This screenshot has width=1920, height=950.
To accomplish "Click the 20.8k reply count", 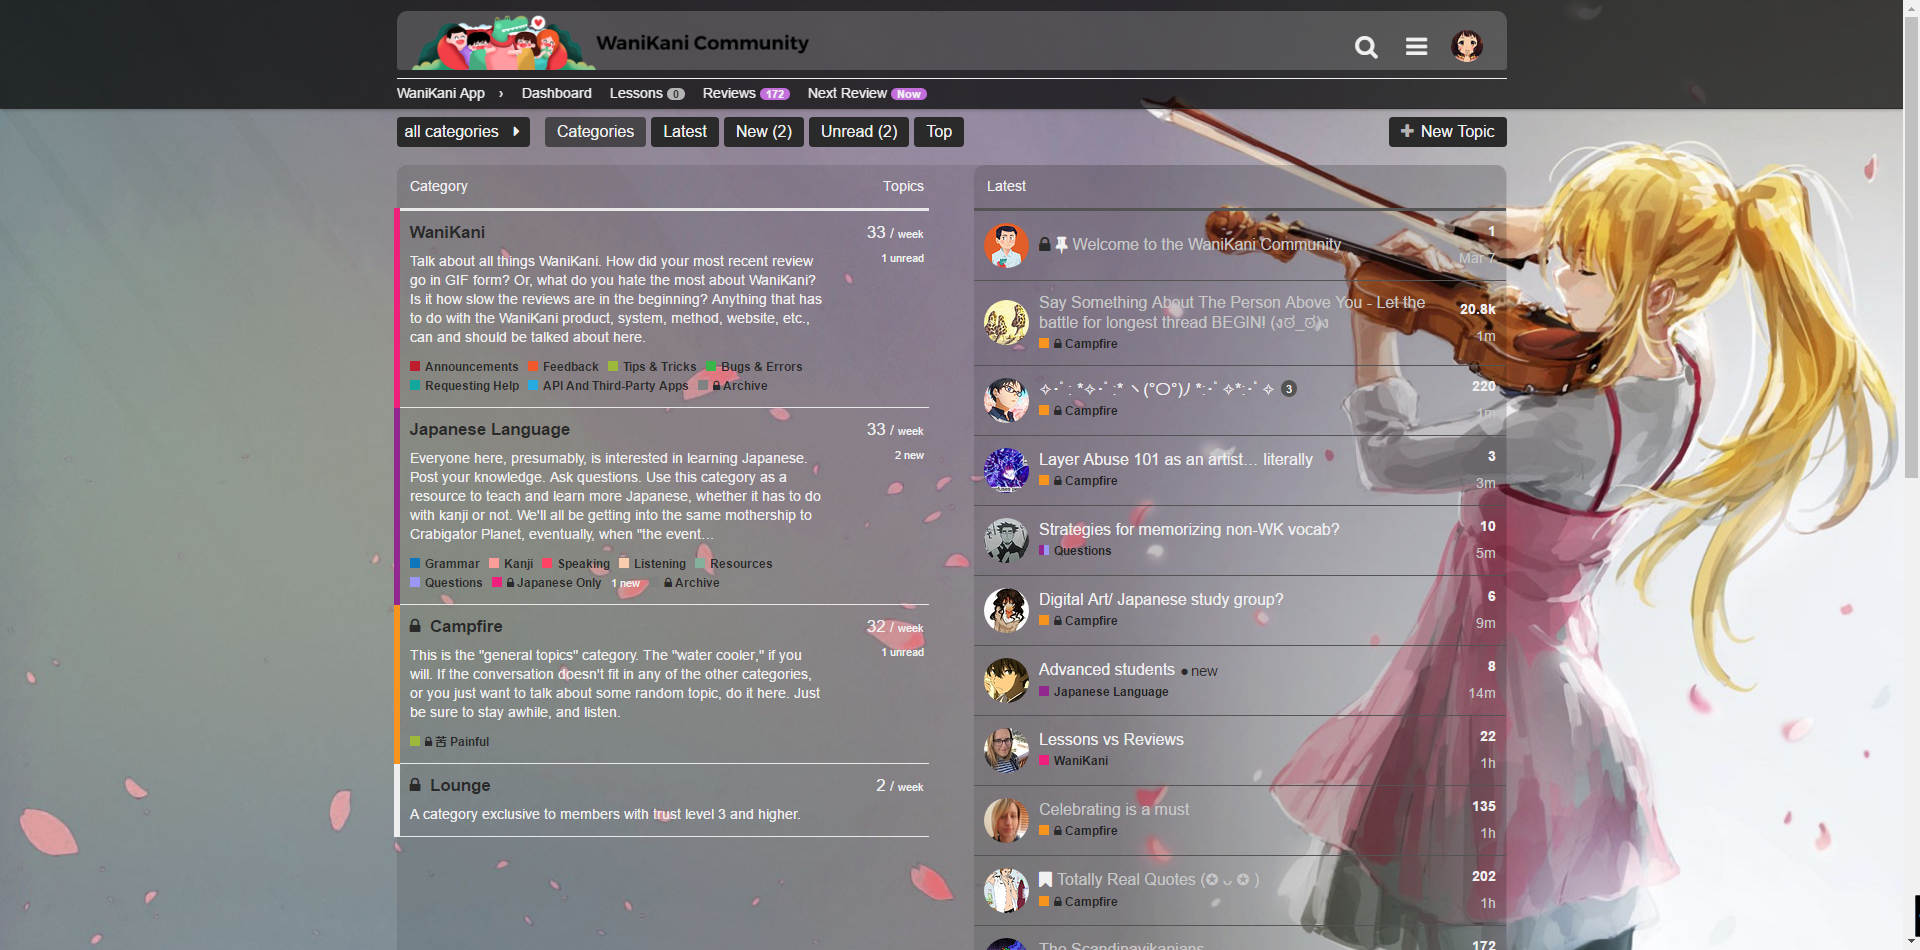I will coord(1477,309).
